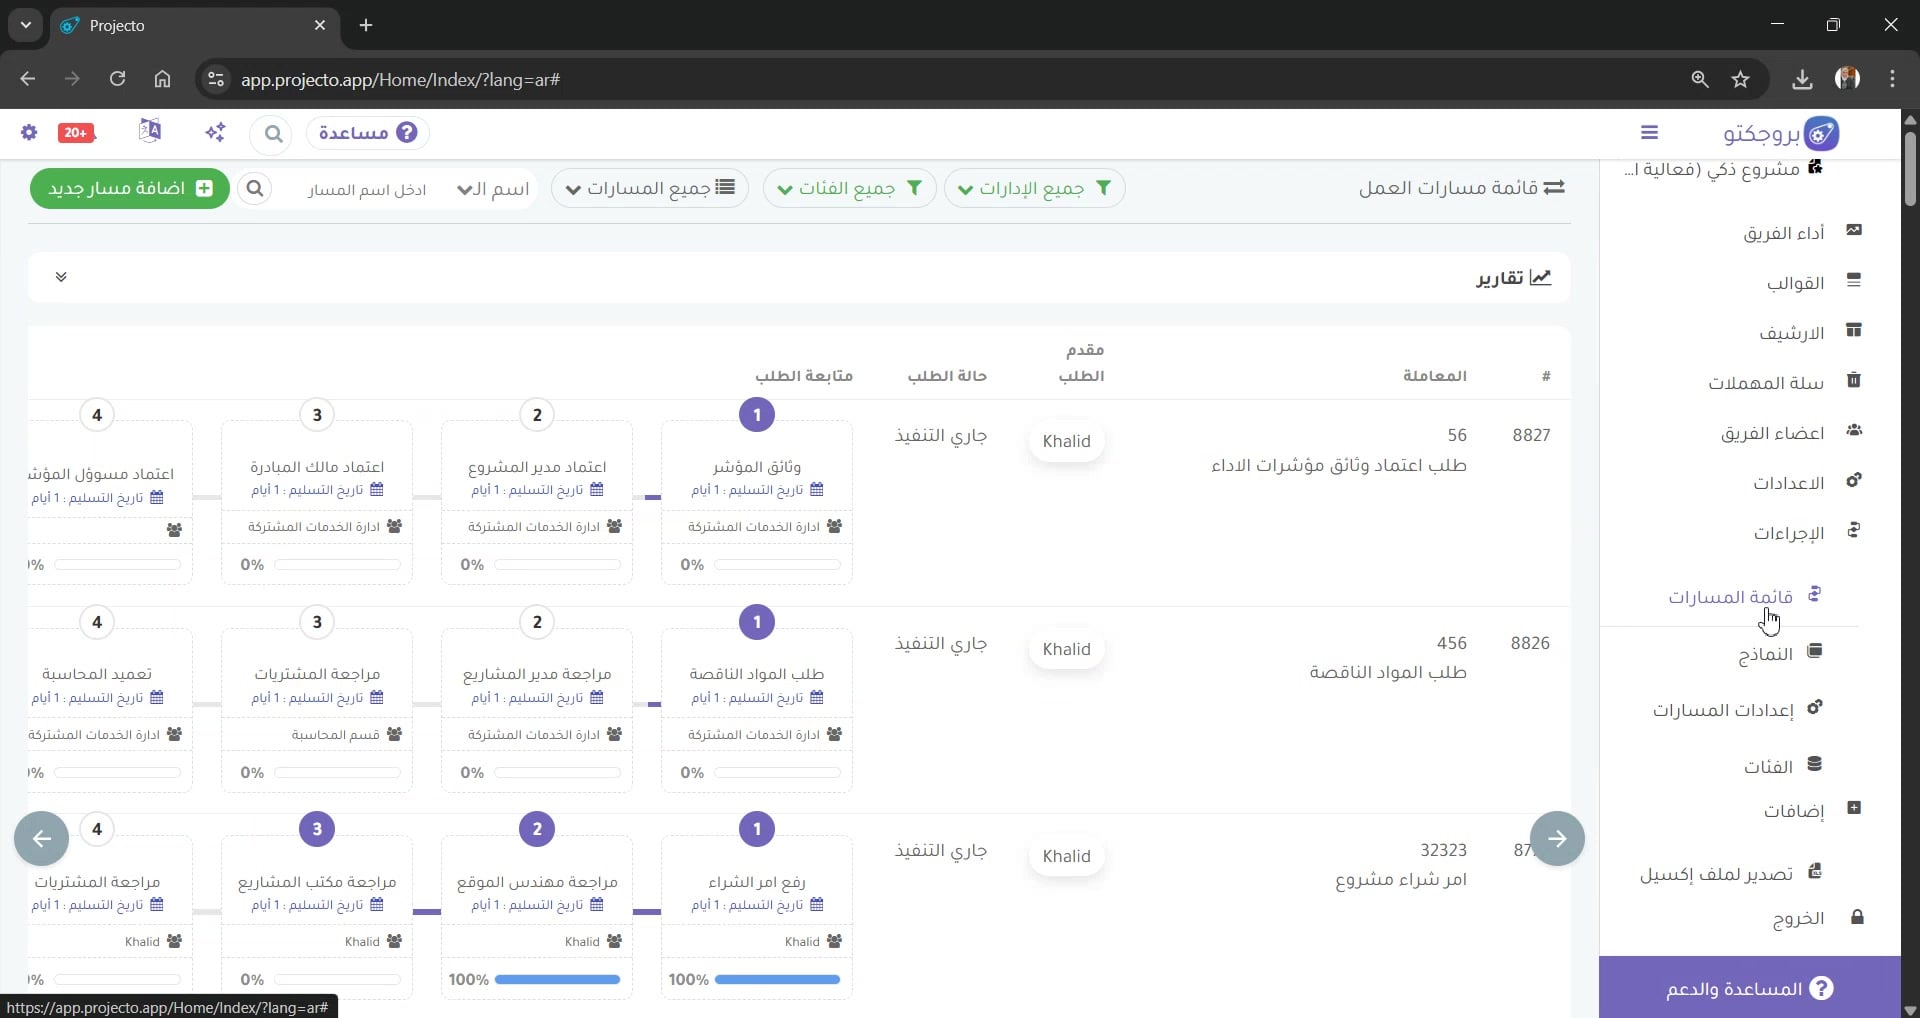Click the بروجكتو logo
1920x1018 pixels.
(1781, 132)
